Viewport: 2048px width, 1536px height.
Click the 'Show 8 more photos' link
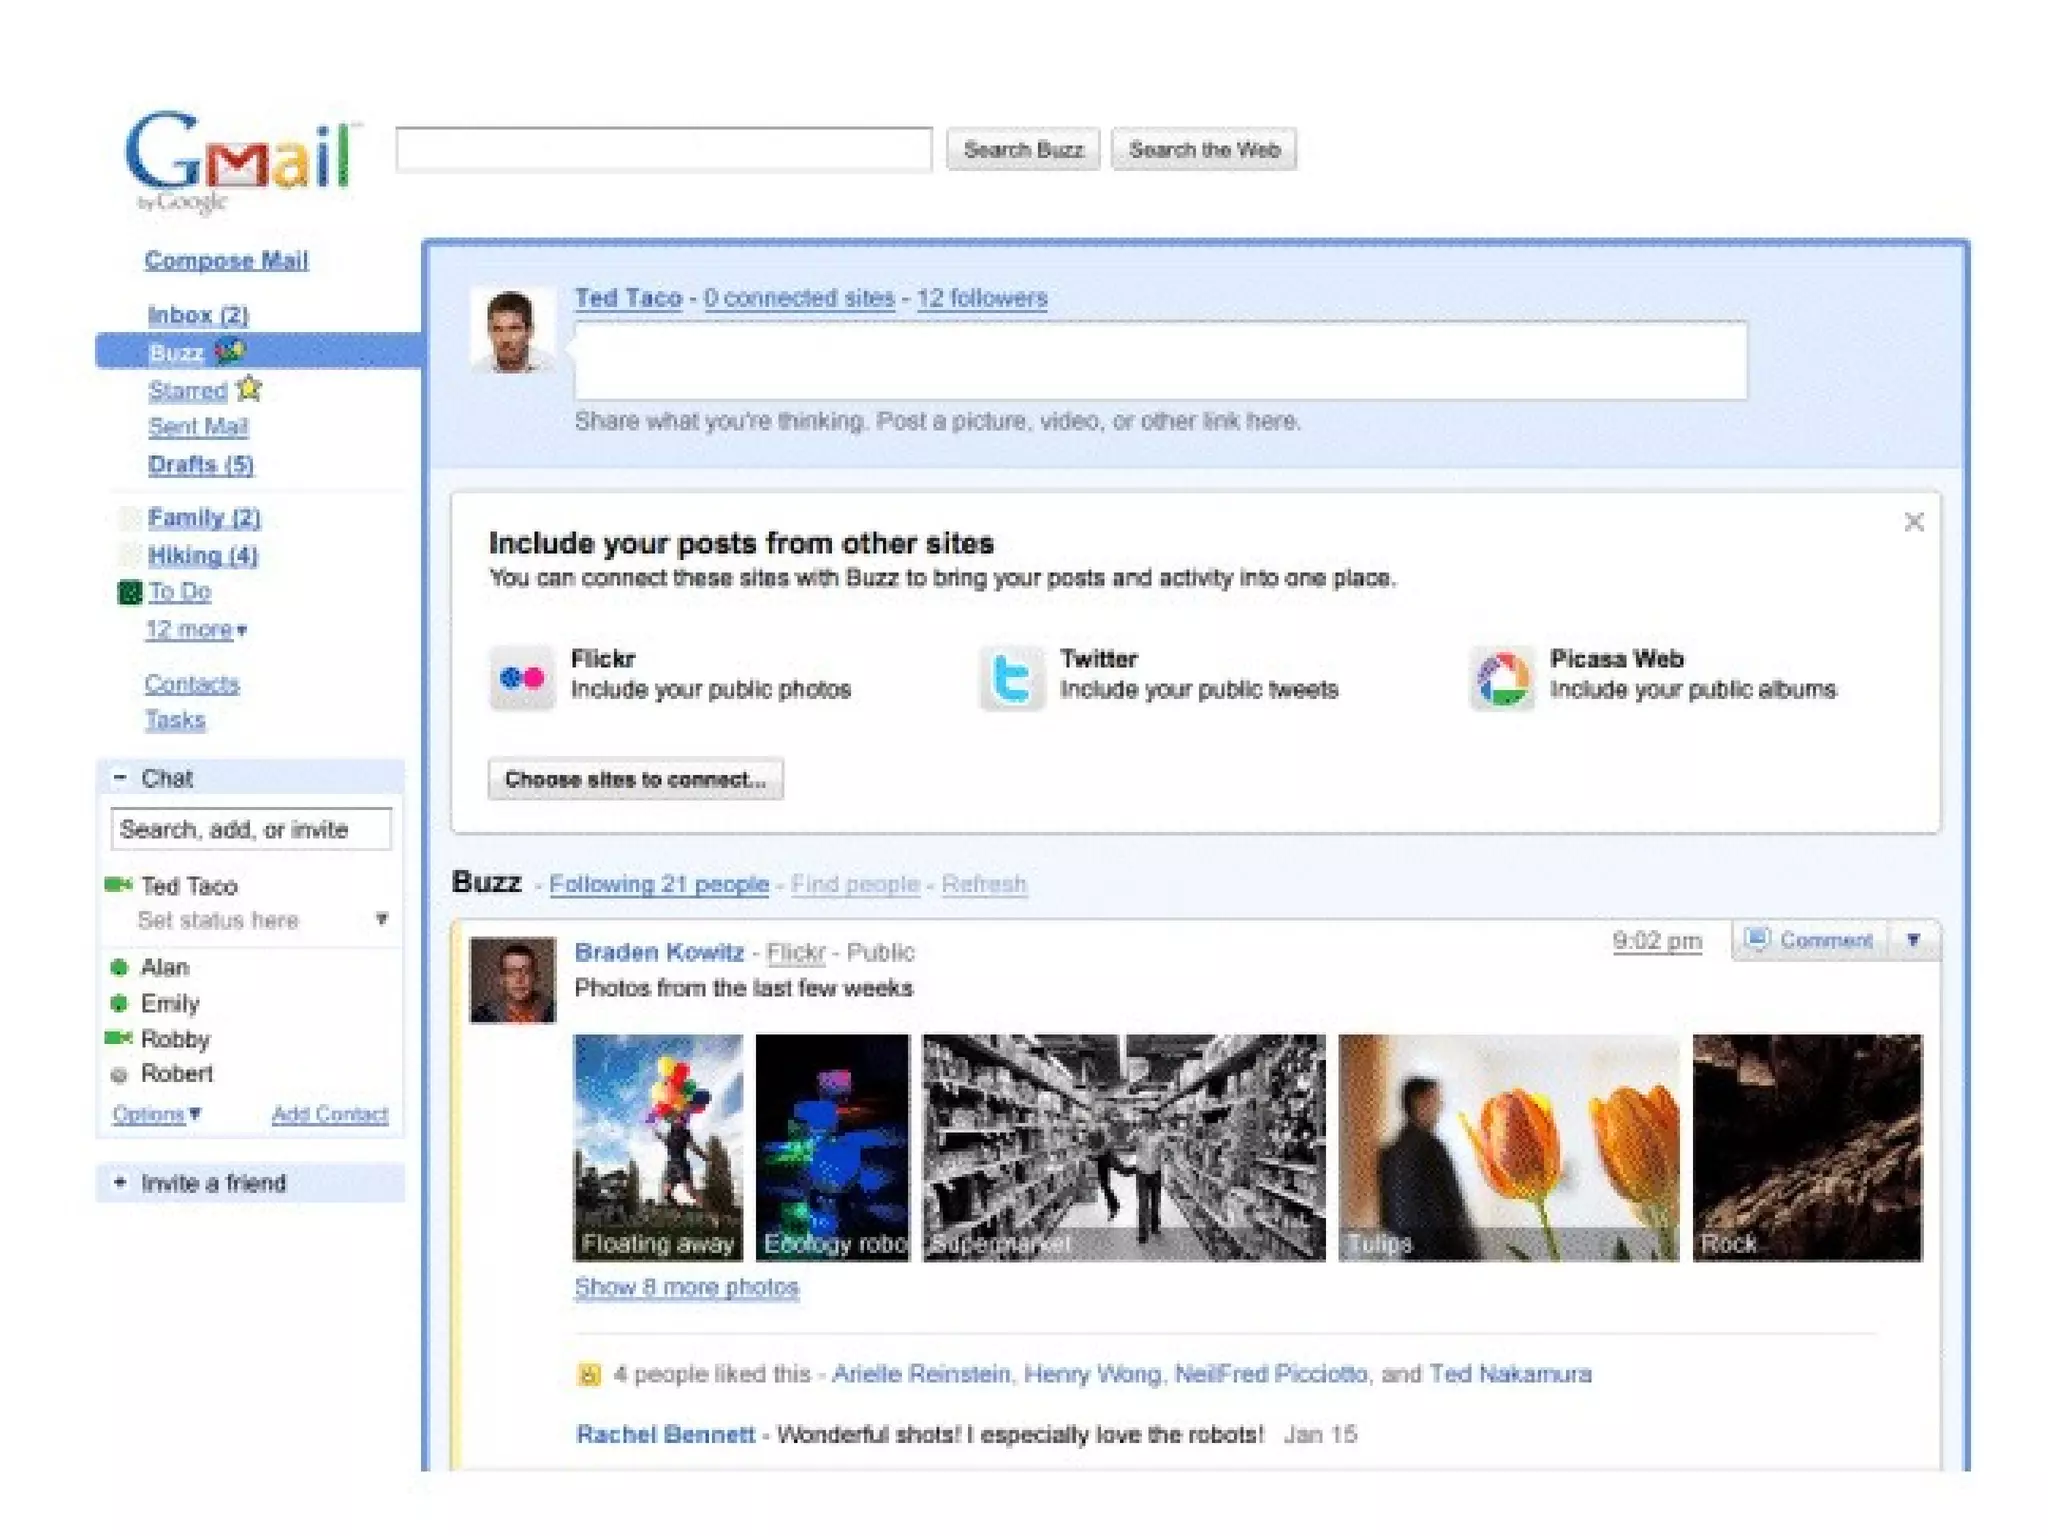(x=686, y=1287)
